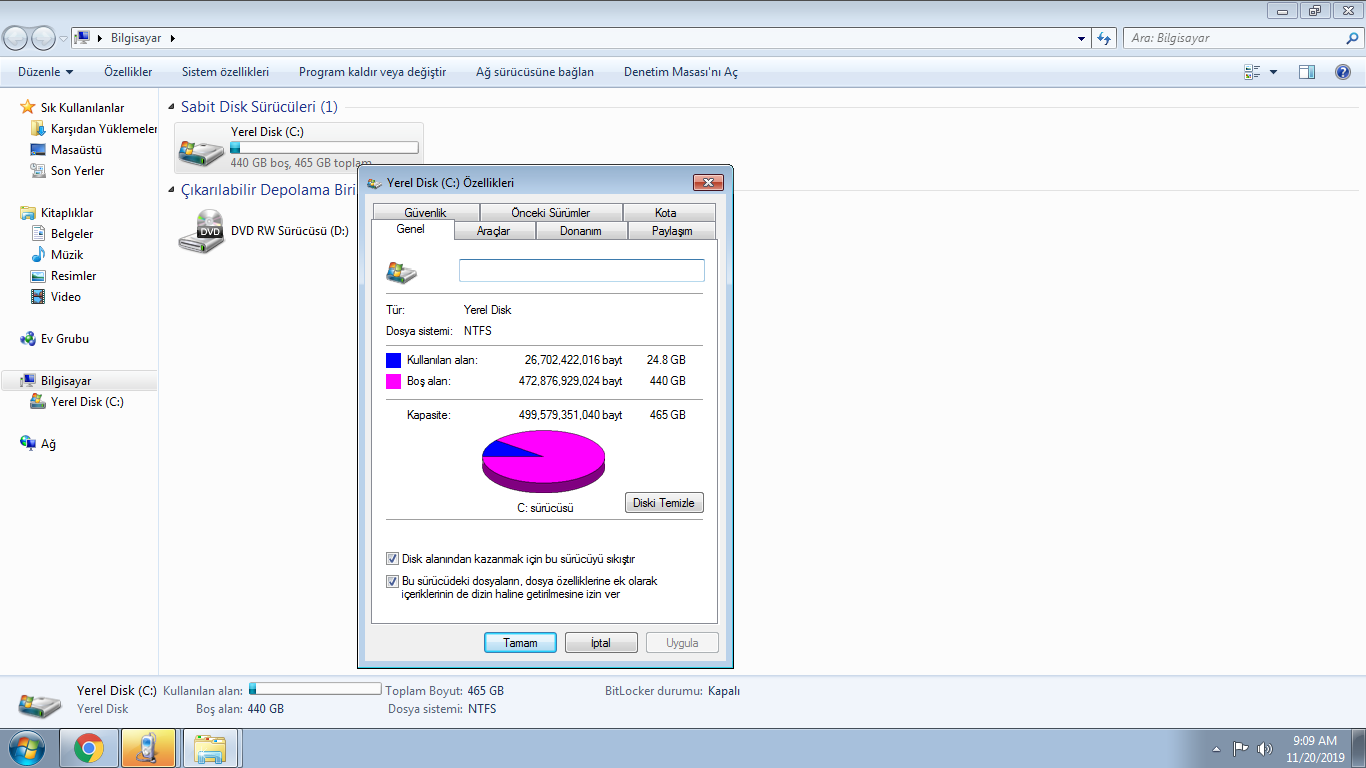1366x768 pixels.
Task: Open the view options dropdown arrow
Action: click(1273, 72)
